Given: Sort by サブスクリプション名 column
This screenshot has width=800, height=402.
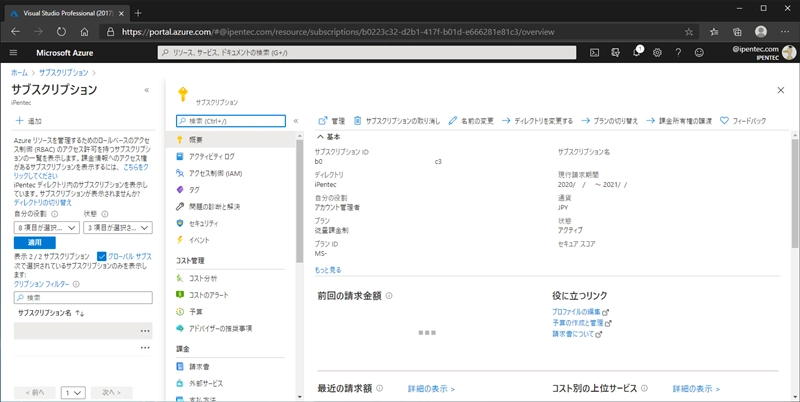Looking at the screenshot, I should pos(51,313).
